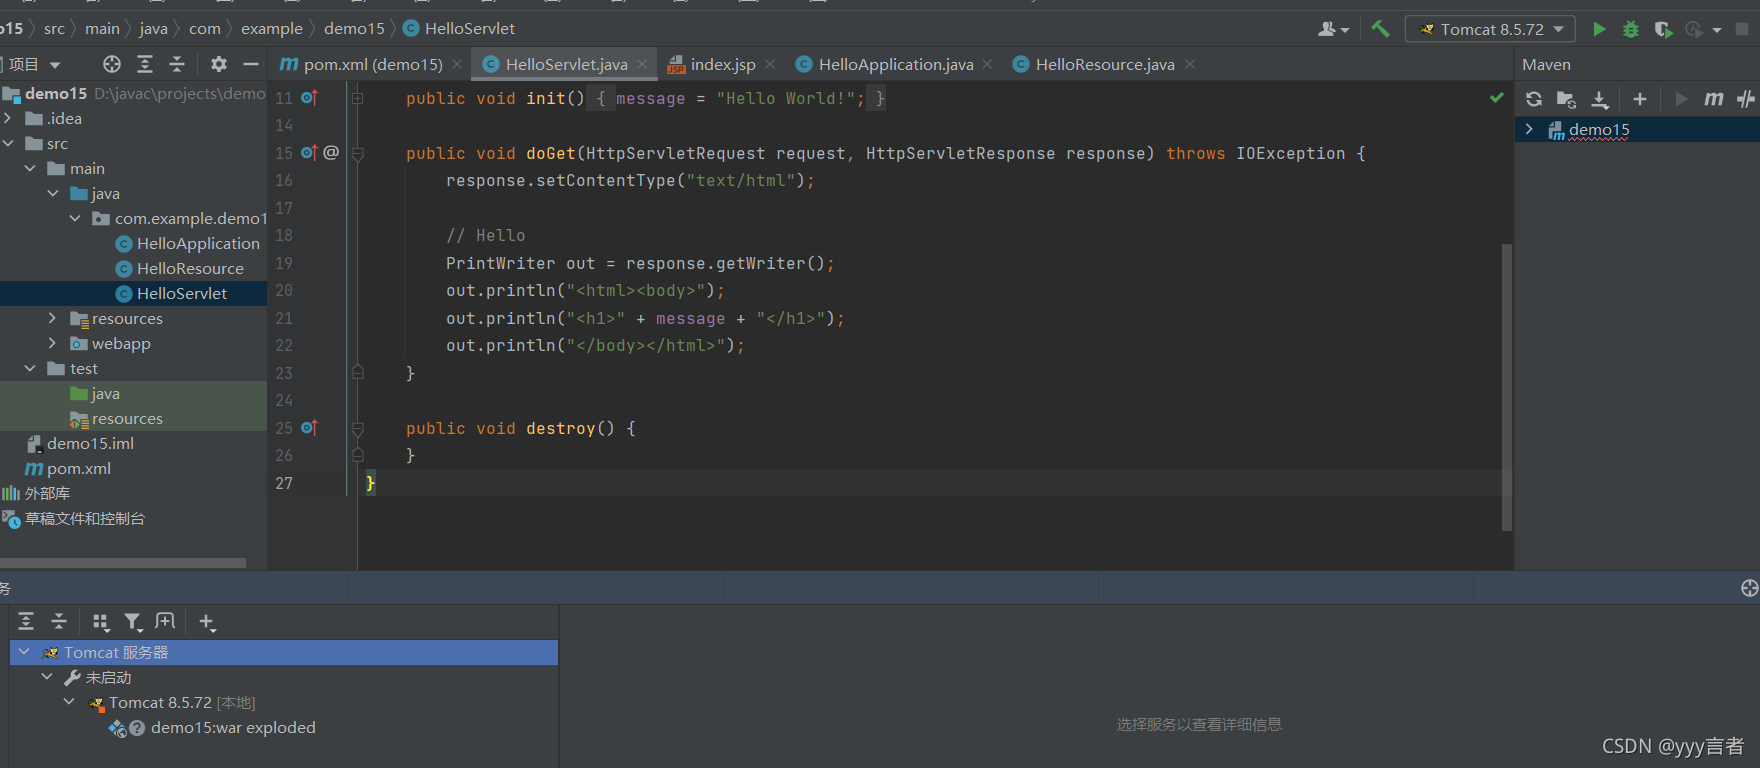1760x768 pixels.
Task: Unfold the collapsed init method at line 11
Action: pyautogui.click(x=358, y=98)
